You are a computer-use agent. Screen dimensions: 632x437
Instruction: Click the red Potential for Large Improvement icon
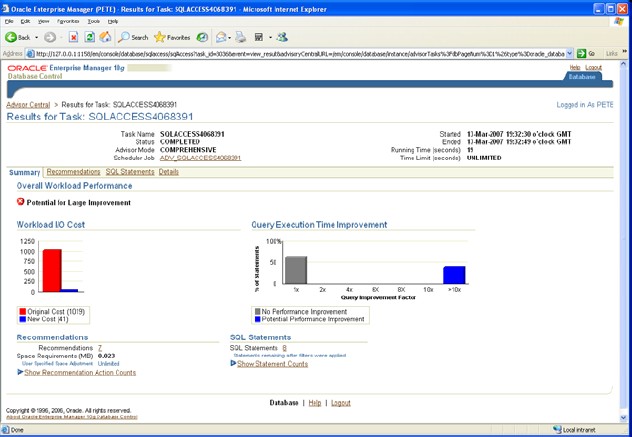tap(20, 202)
